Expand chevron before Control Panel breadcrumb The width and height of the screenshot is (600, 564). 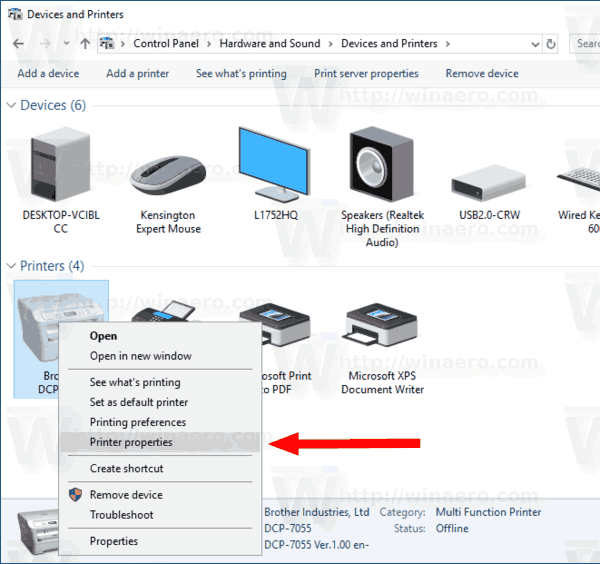123,44
